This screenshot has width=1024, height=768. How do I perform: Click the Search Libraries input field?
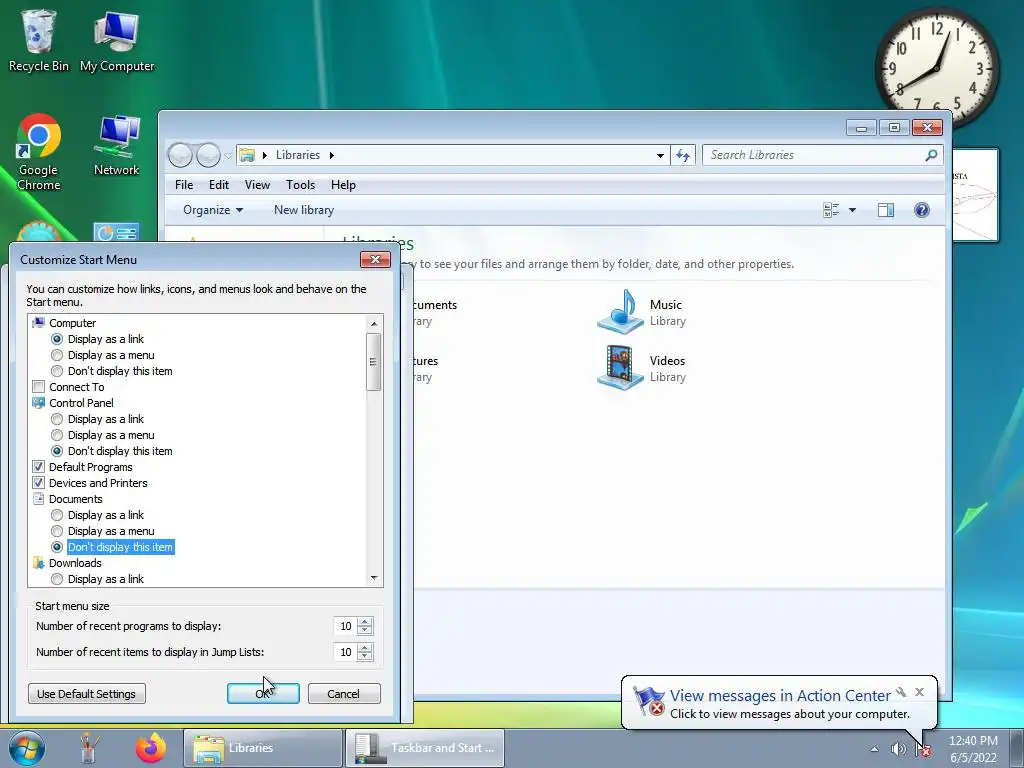point(813,155)
